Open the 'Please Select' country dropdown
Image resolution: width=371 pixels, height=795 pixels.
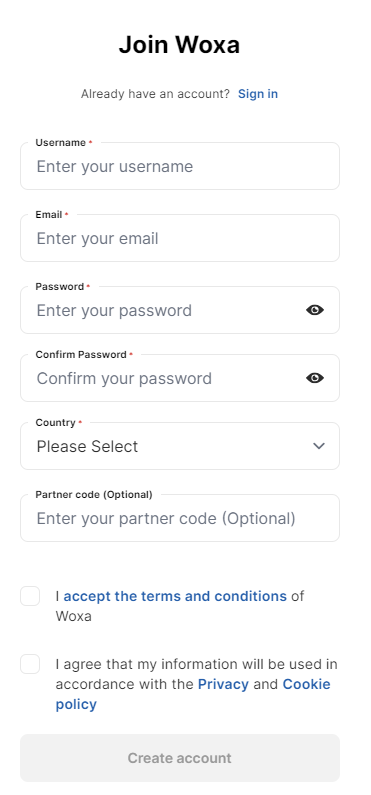[x=180, y=446]
